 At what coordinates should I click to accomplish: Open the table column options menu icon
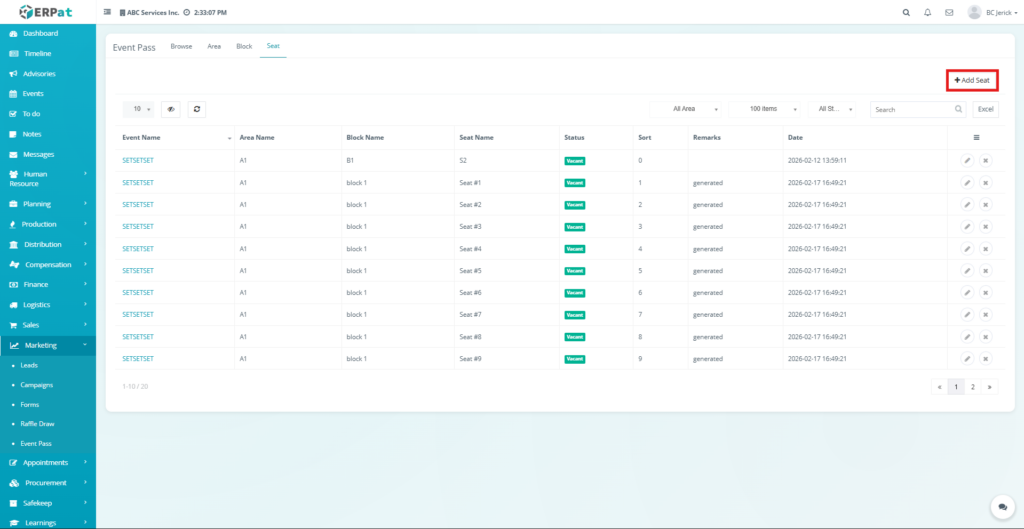pos(976,137)
